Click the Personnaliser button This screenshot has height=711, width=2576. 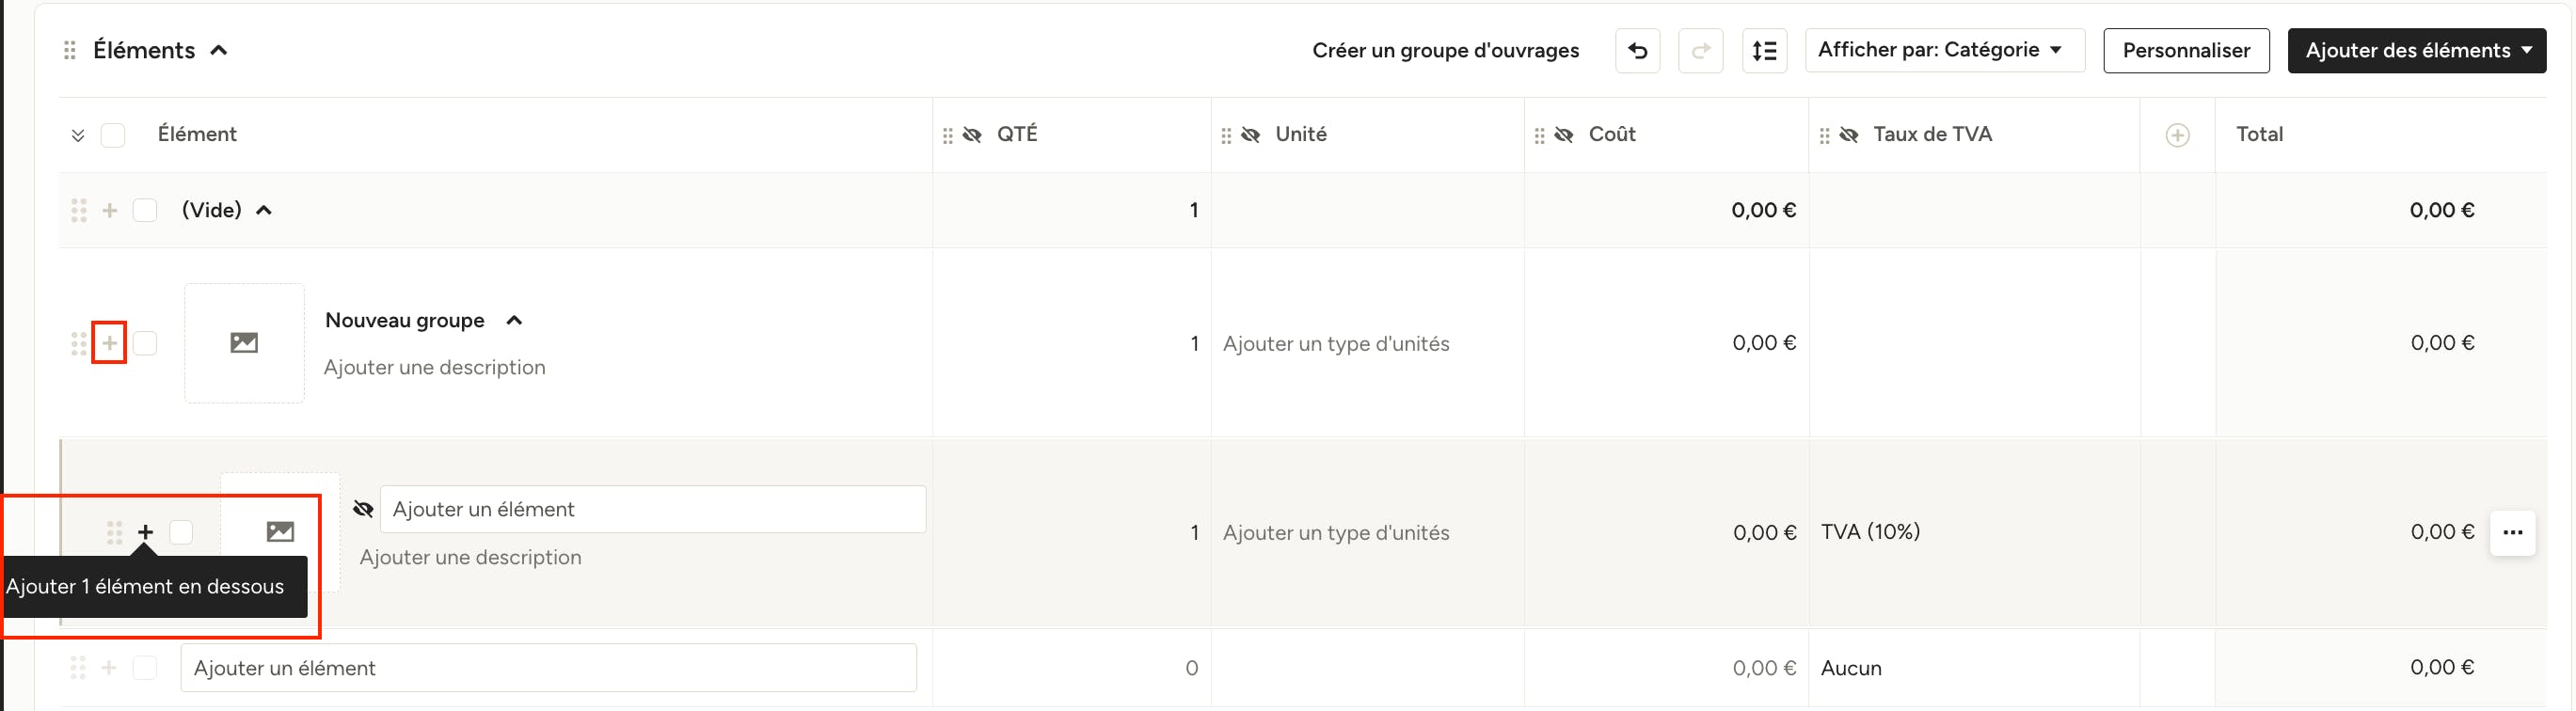2186,51
